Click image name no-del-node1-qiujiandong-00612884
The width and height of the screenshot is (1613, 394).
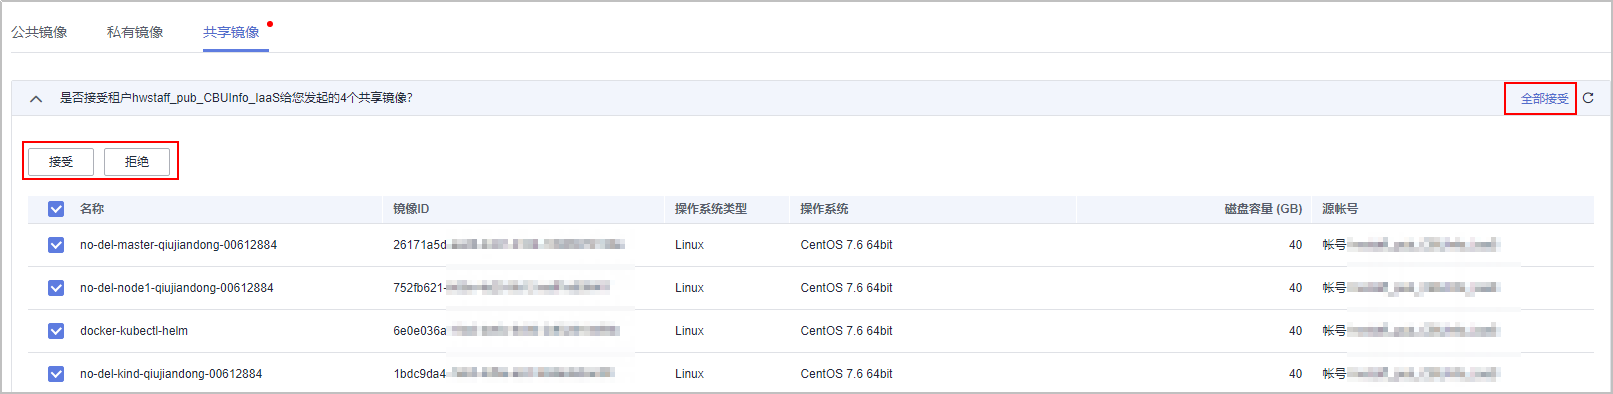177,288
